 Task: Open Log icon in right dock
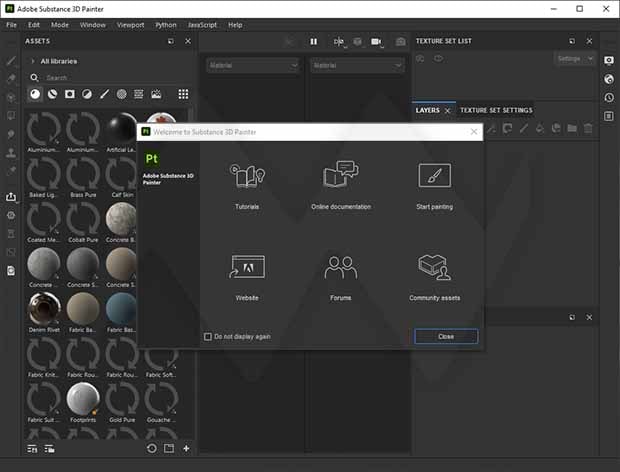tap(609, 116)
